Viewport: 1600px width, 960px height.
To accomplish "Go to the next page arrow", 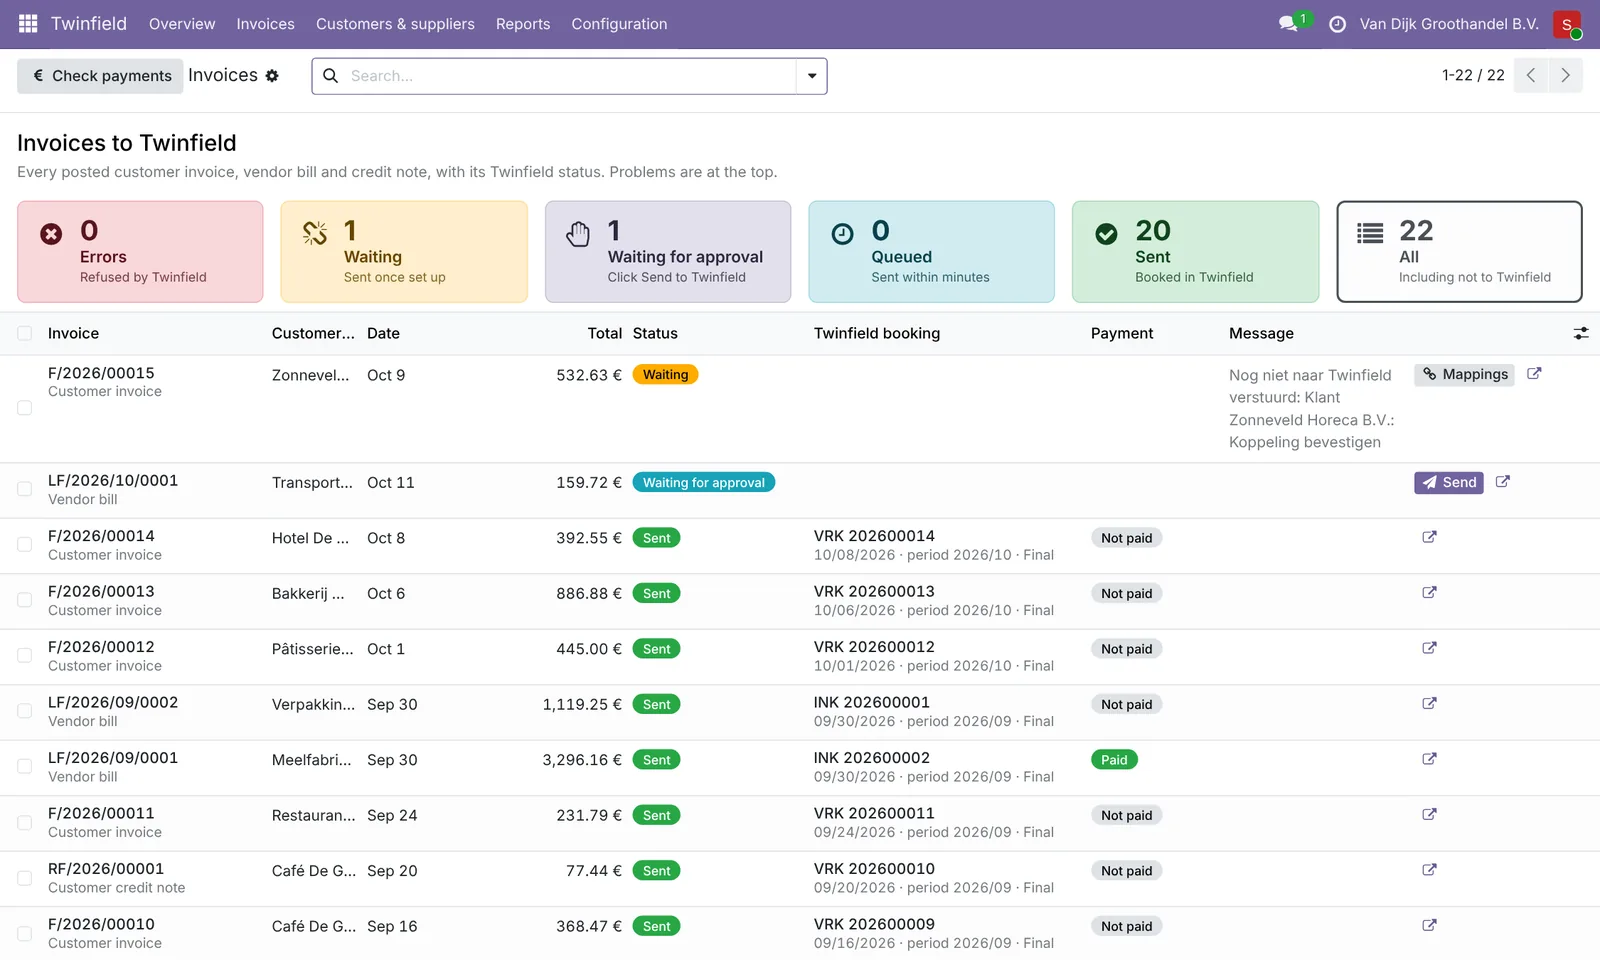I will pos(1565,76).
